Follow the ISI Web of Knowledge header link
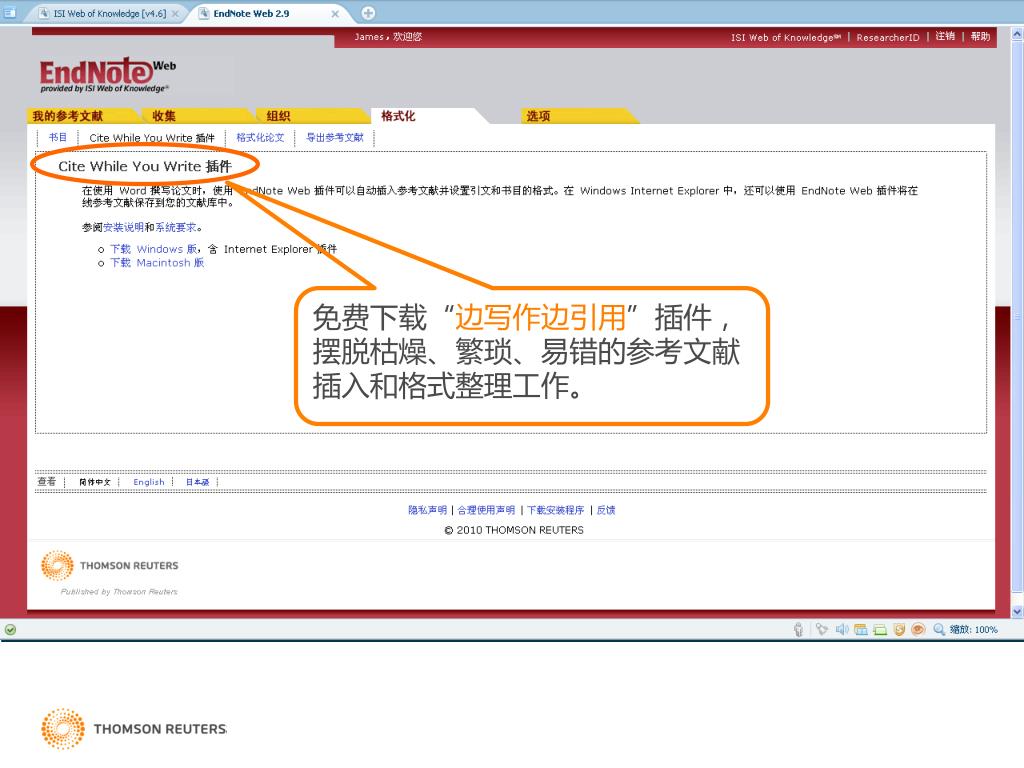1024x768 pixels. pyautogui.click(x=786, y=37)
